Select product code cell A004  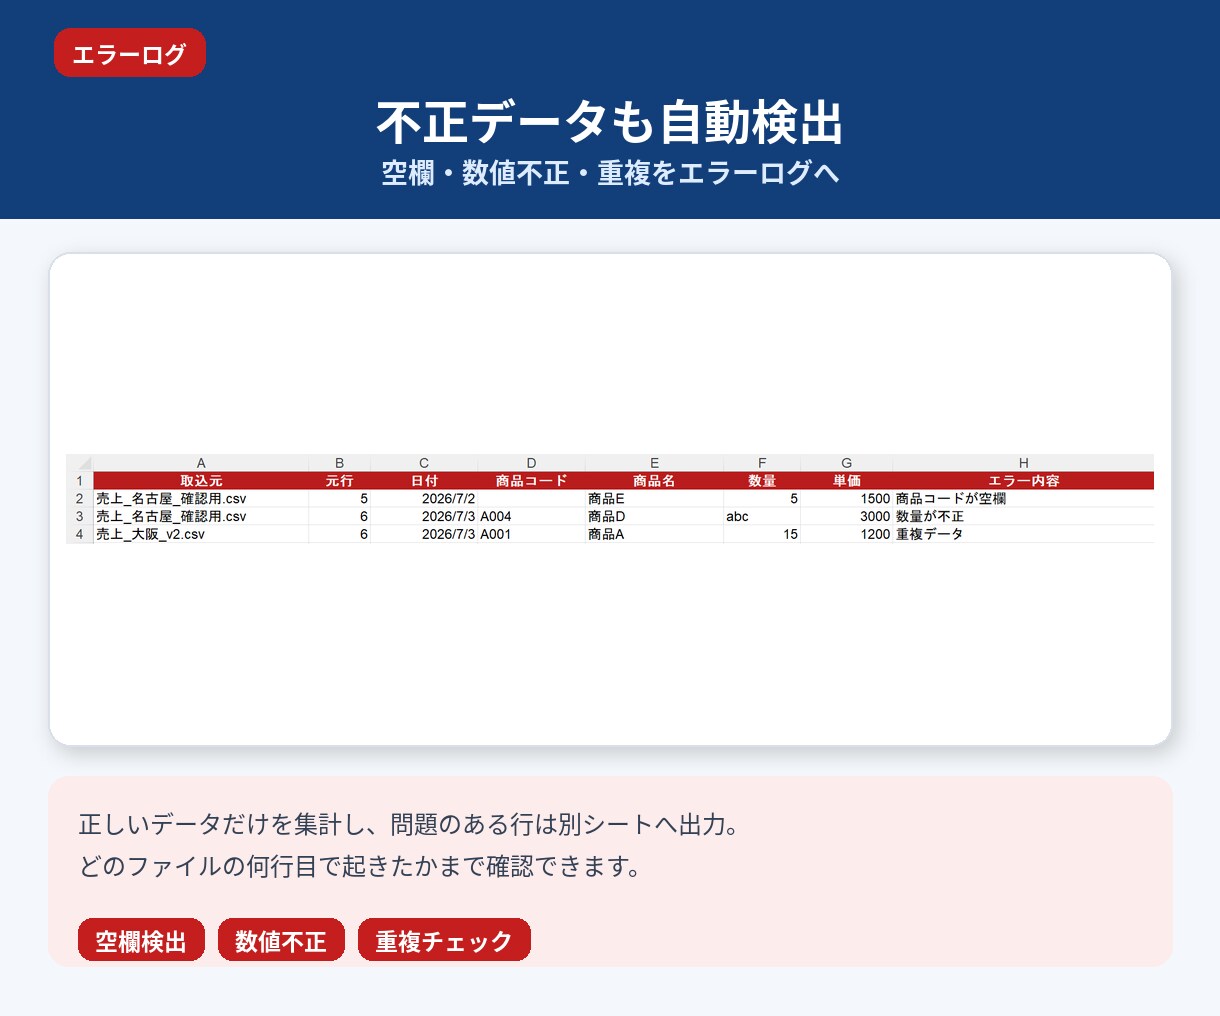[x=531, y=516]
